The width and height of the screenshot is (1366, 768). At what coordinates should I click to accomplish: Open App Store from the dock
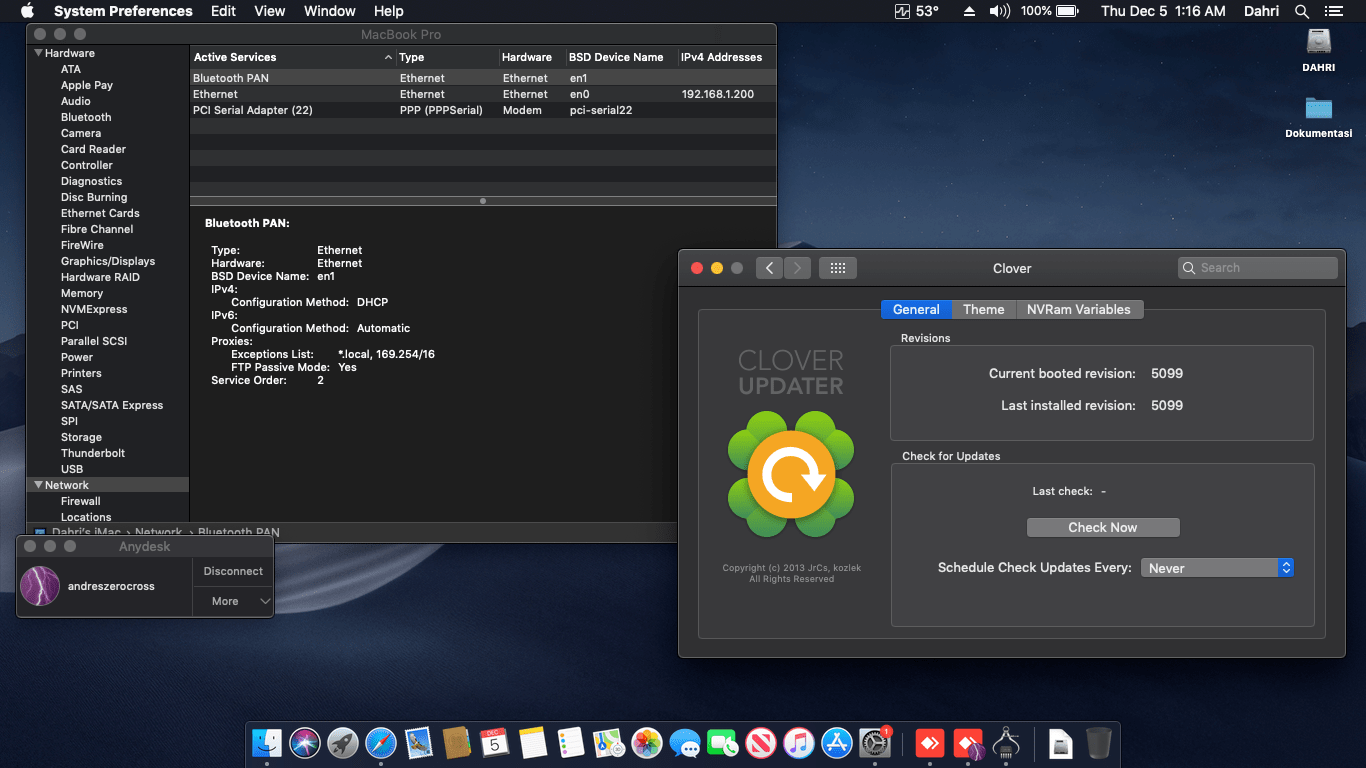837,743
